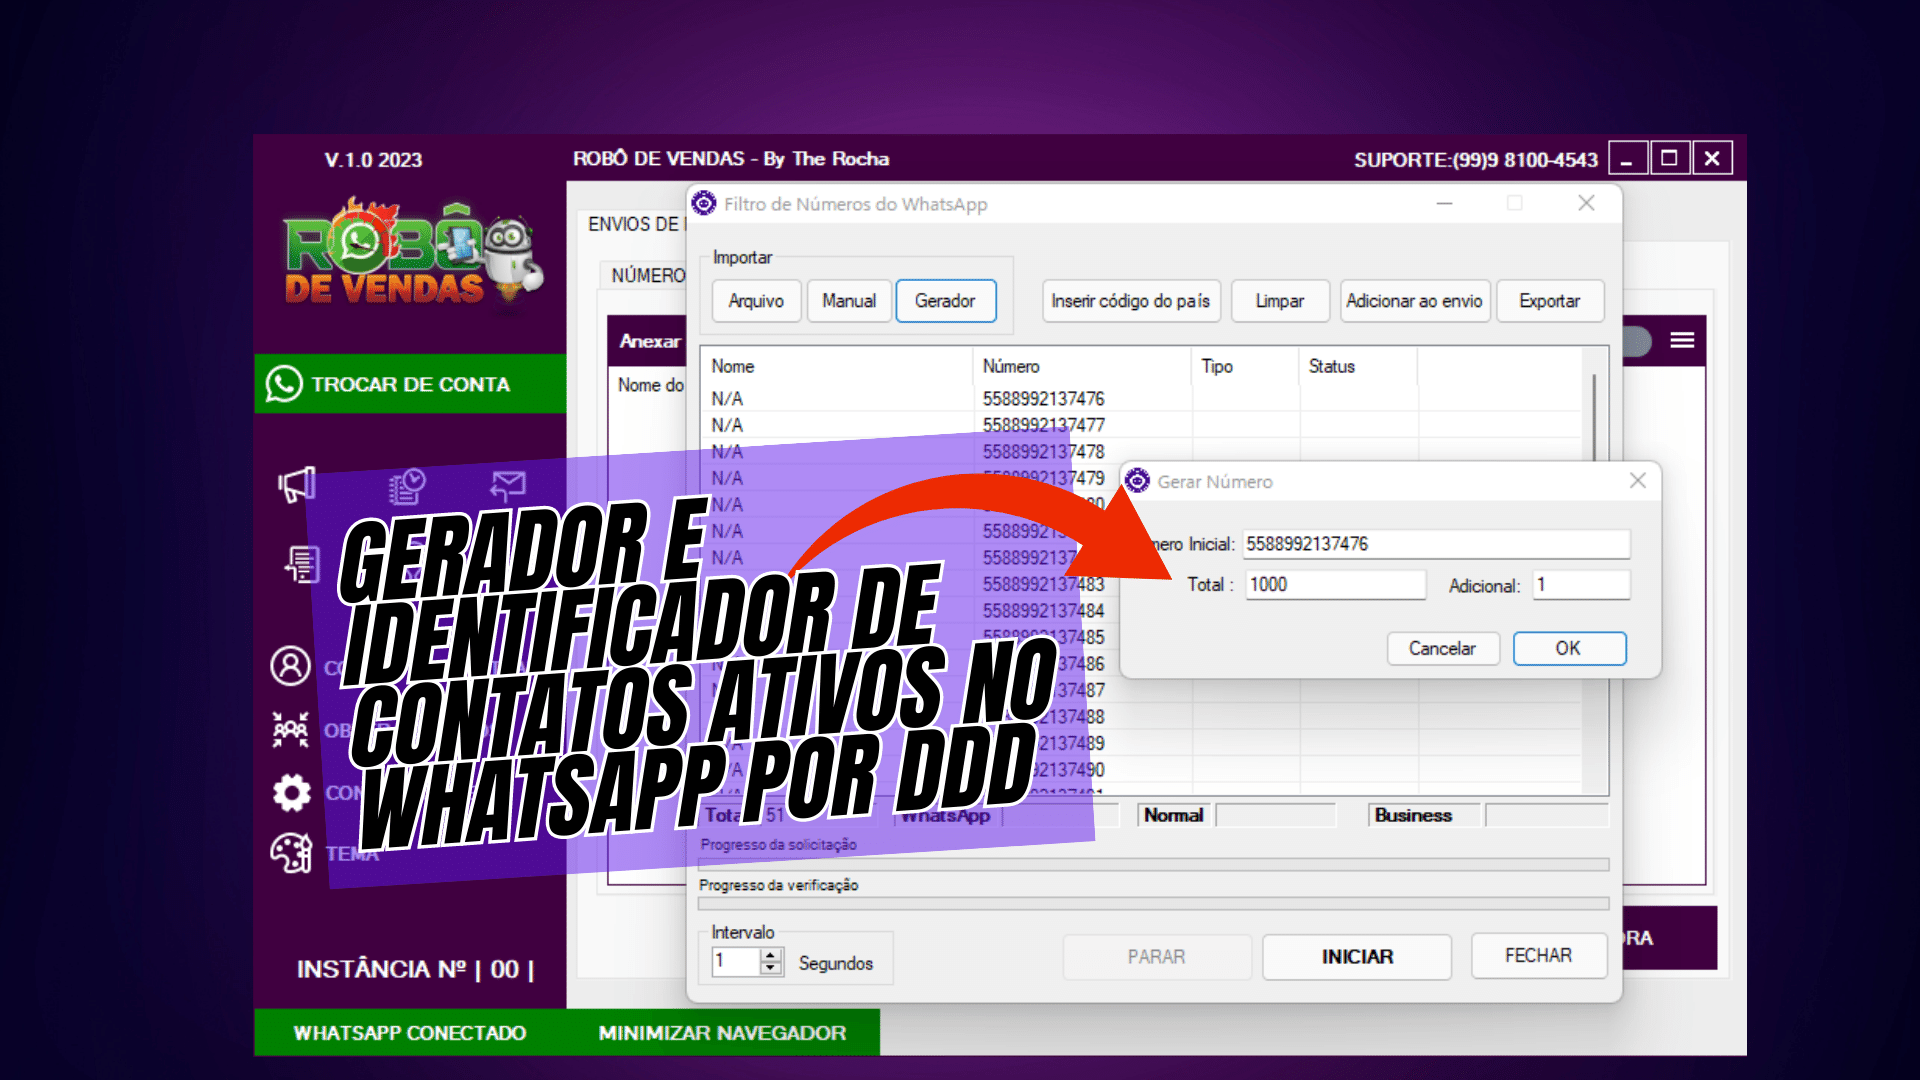
Task: Minimize the Filtro de Números window
Action: click(x=1444, y=203)
